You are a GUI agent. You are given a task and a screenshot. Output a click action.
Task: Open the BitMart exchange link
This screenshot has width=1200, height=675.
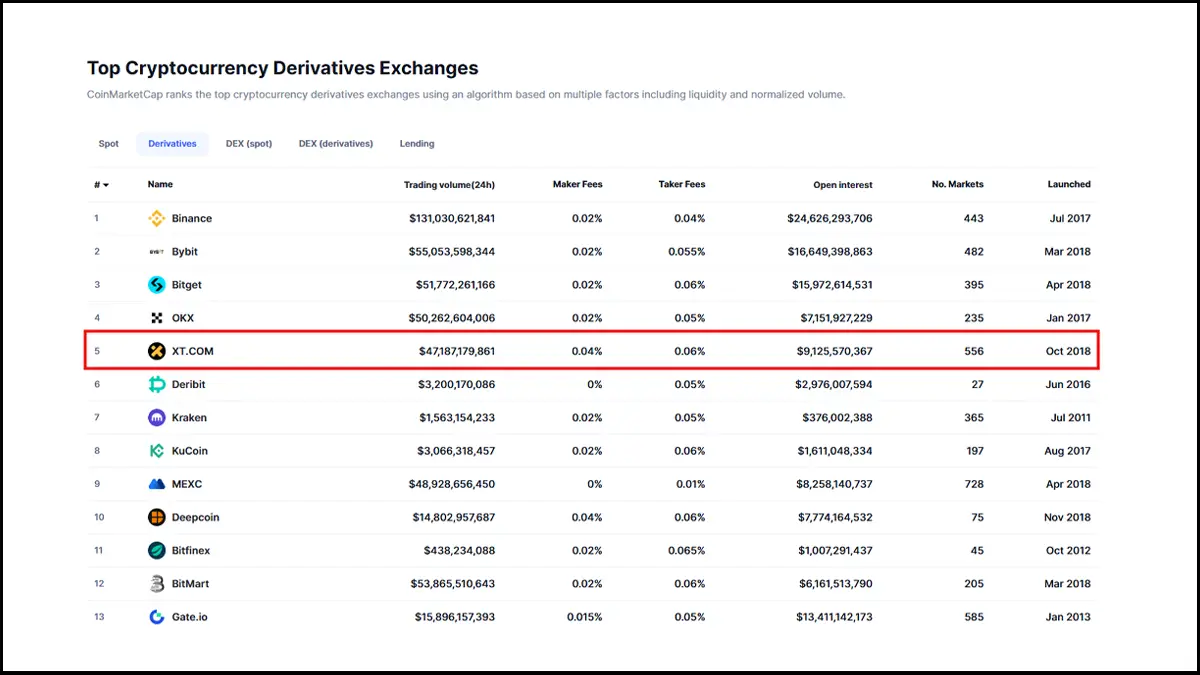(x=191, y=583)
